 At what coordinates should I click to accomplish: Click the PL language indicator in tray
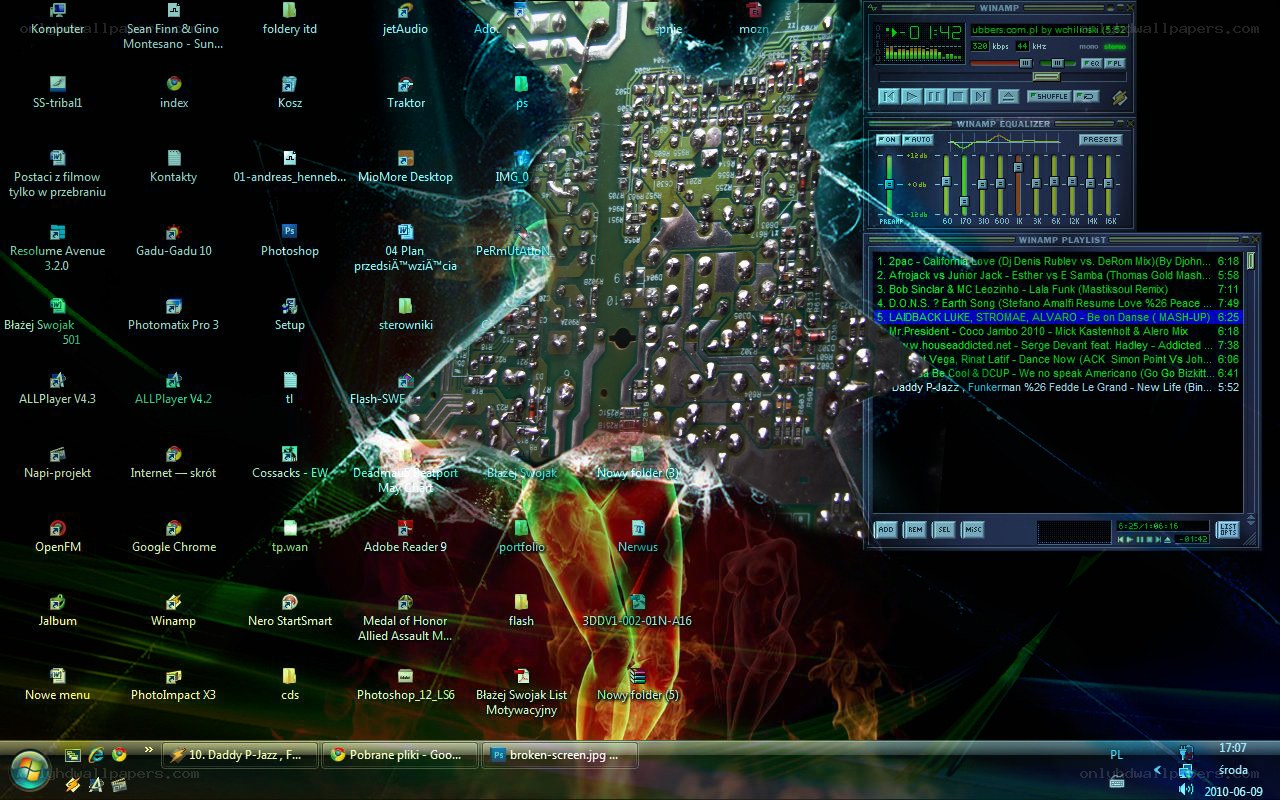click(x=1116, y=754)
